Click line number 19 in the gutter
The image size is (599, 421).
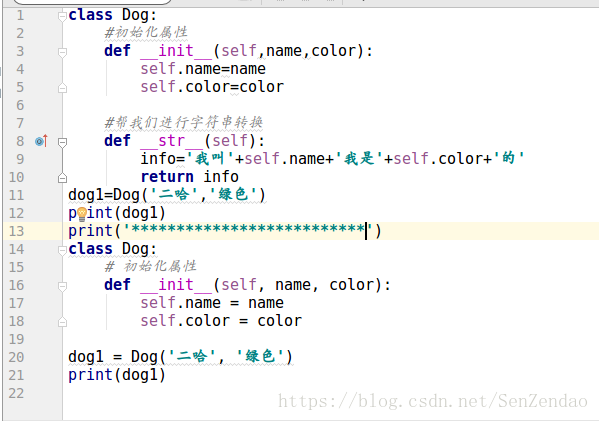coord(16,339)
